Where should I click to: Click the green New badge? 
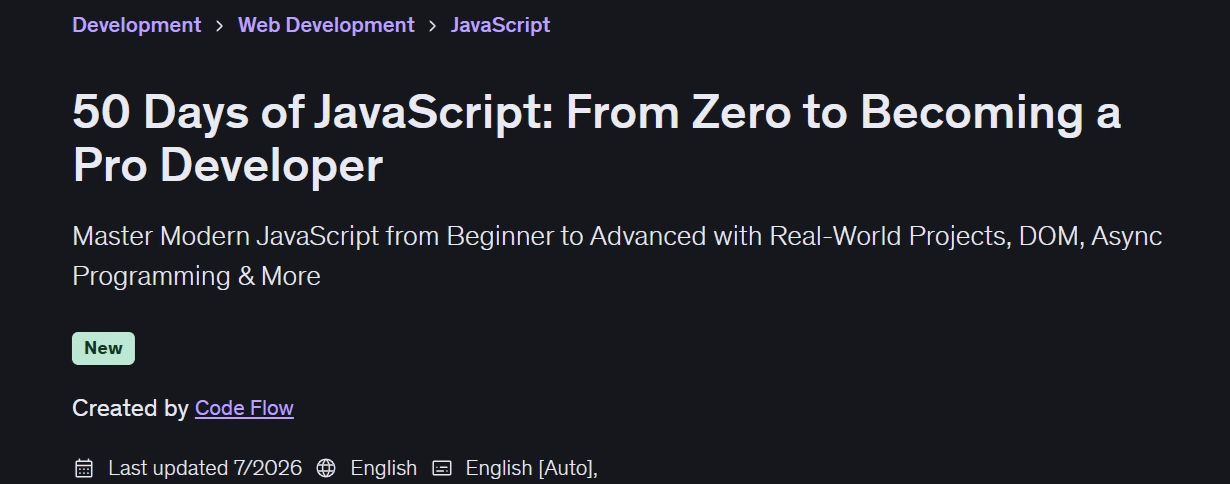(103, 348)
